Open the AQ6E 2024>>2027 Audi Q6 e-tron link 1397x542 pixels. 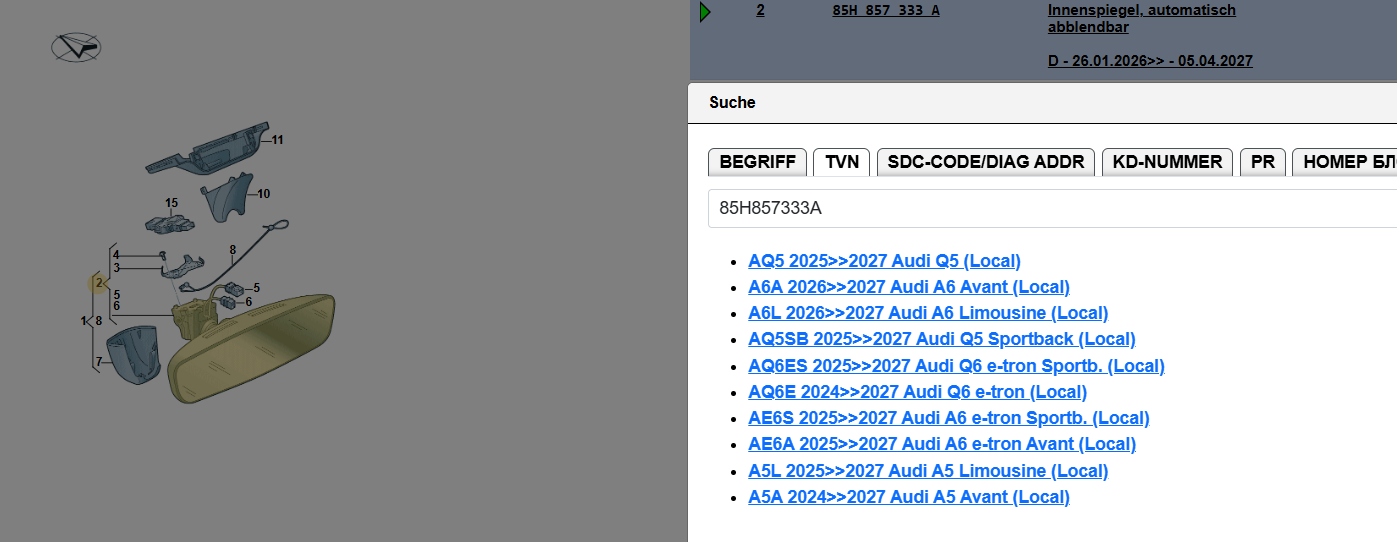click(x=917, y=392)
